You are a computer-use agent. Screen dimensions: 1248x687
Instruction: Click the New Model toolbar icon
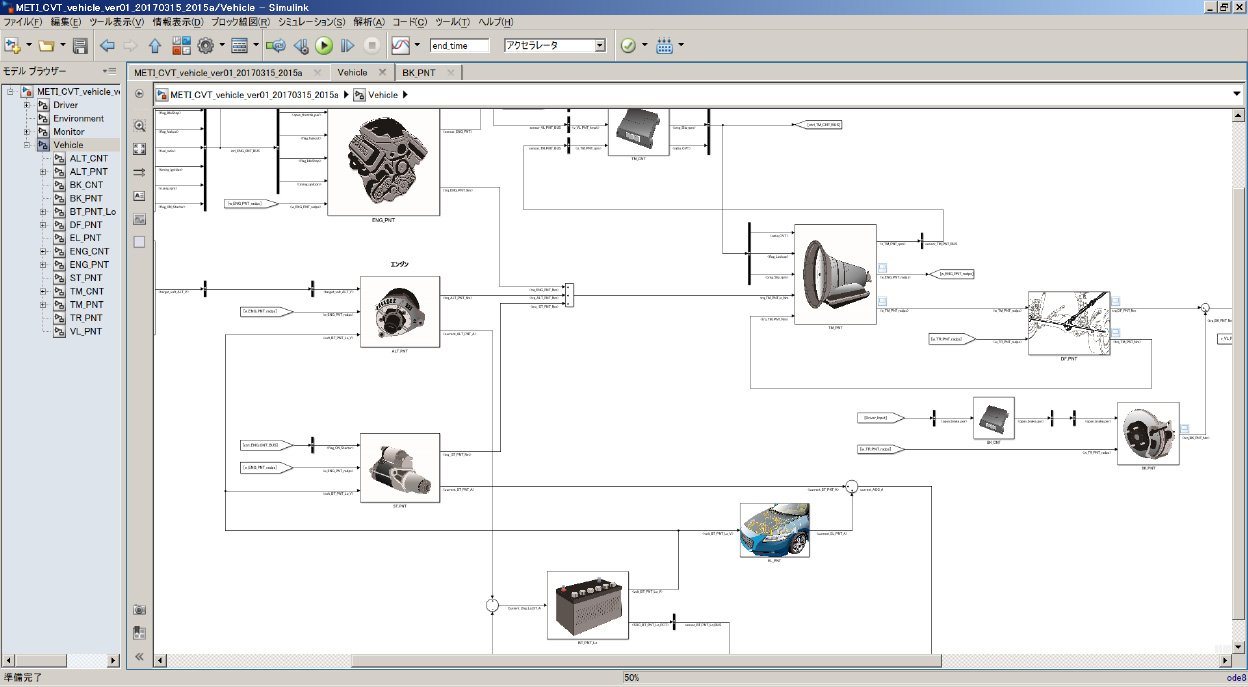(13, 45)
